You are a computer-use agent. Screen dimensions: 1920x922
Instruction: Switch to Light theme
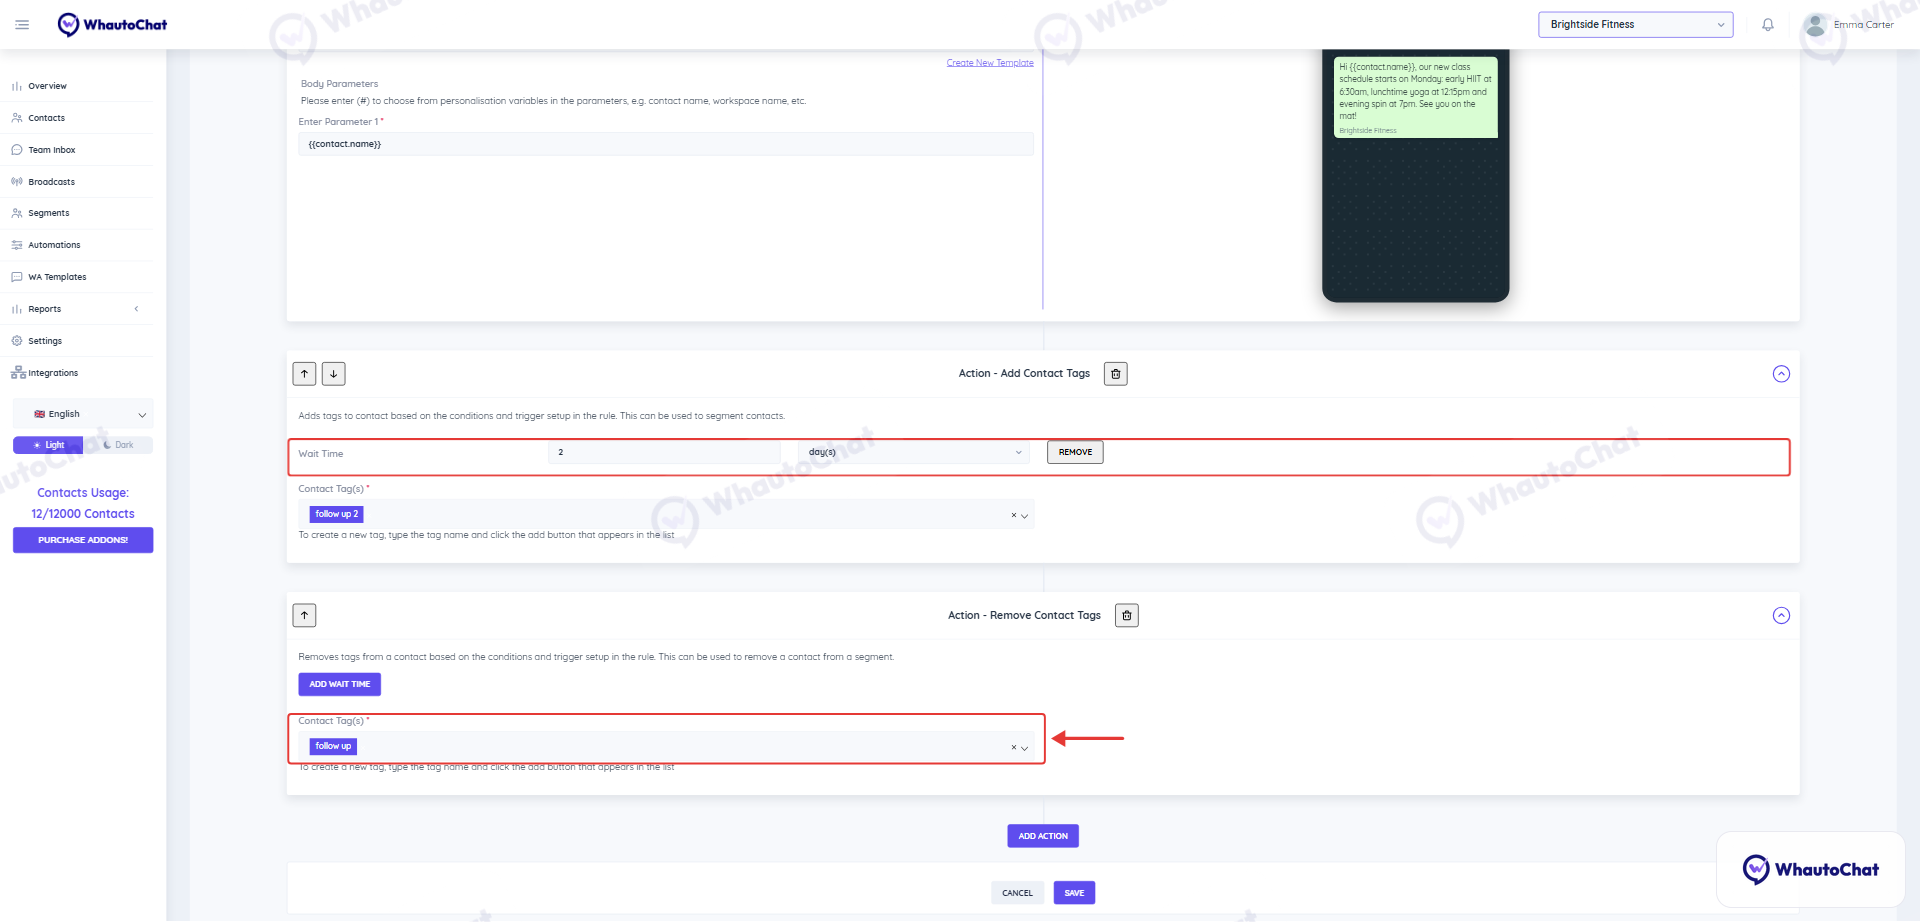(x=48, y=445)
